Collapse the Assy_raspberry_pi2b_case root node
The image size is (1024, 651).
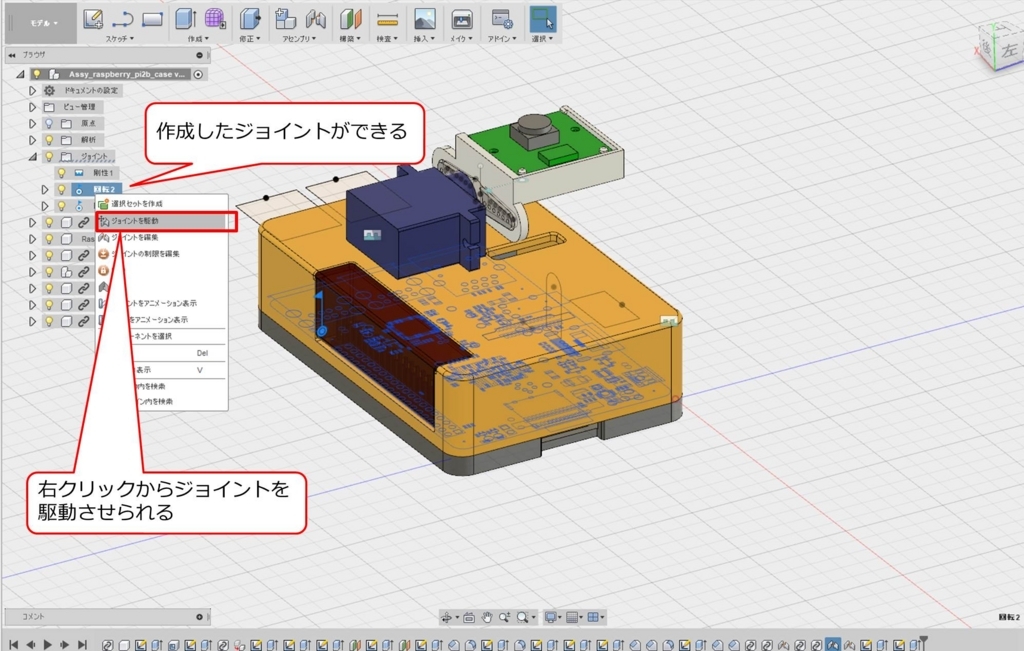pyautogui.click(x=20, y=74)
